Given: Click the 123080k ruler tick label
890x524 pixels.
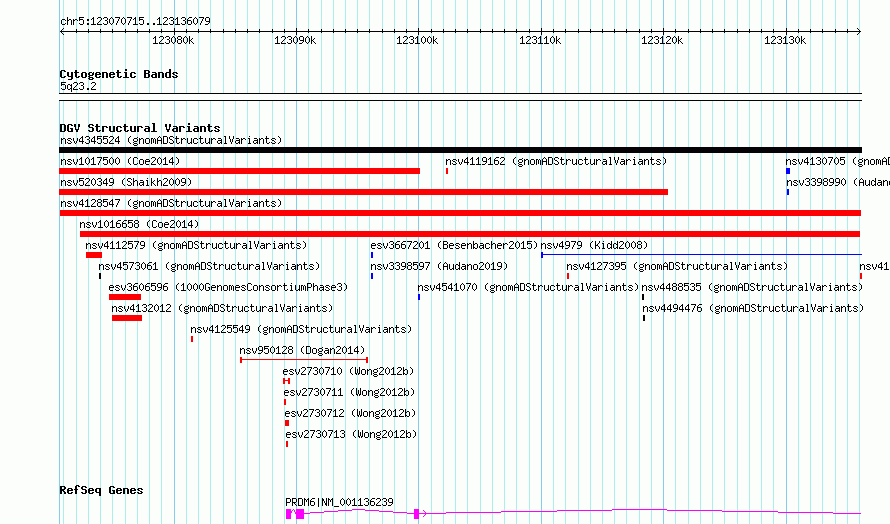Looking at the screenshot, I should tap(173, 40).
